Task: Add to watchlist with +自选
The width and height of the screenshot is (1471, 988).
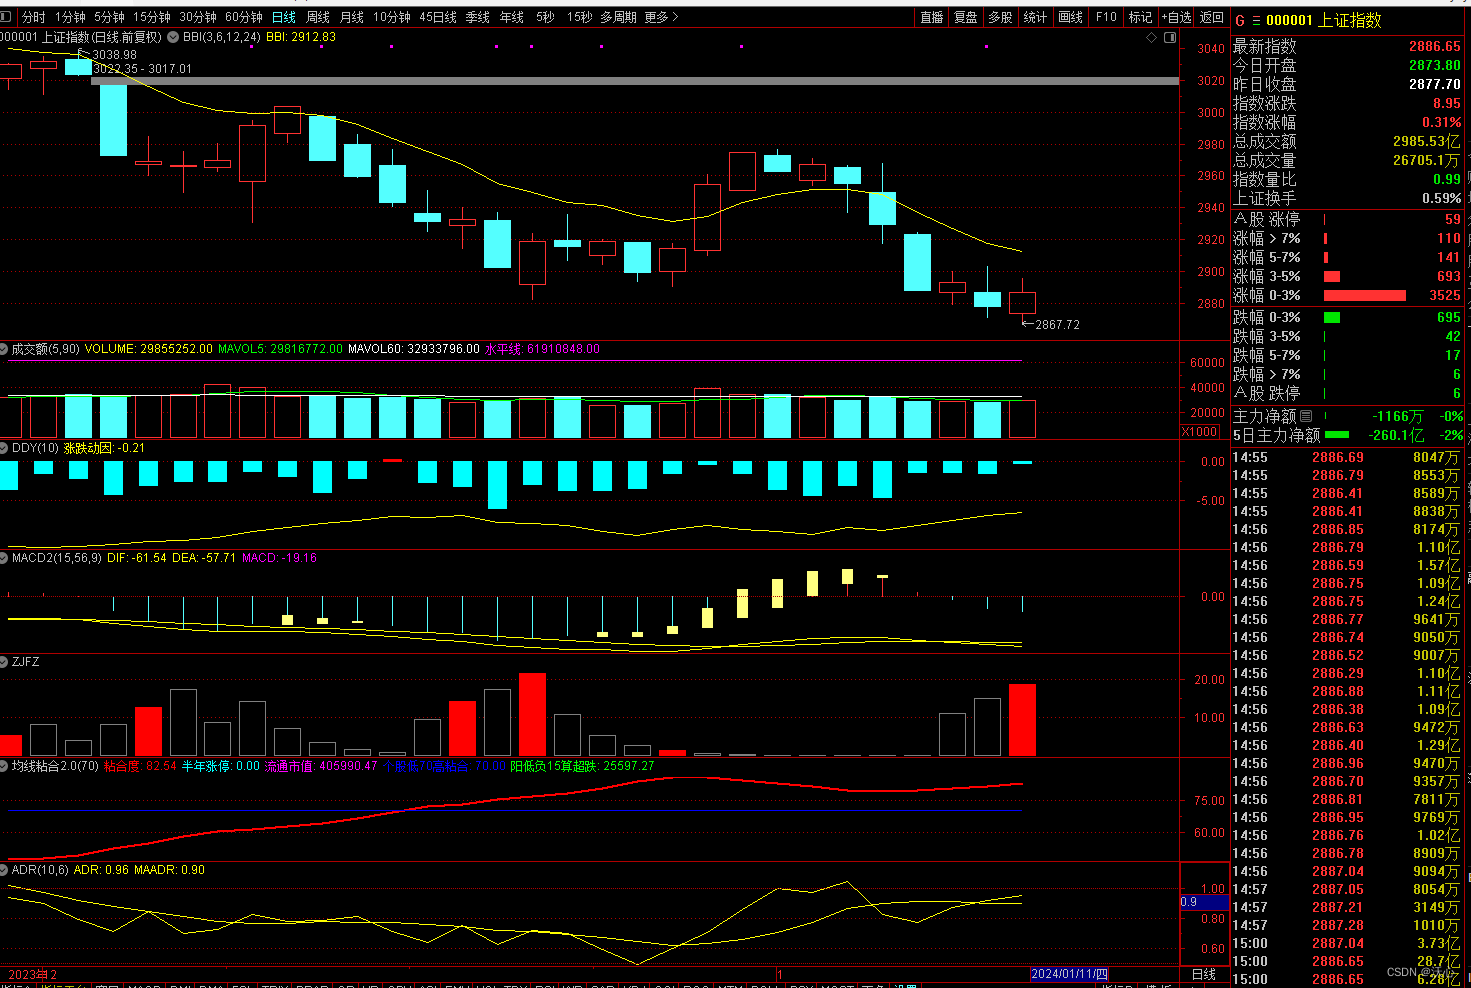Action: (x=1177, y=17)
